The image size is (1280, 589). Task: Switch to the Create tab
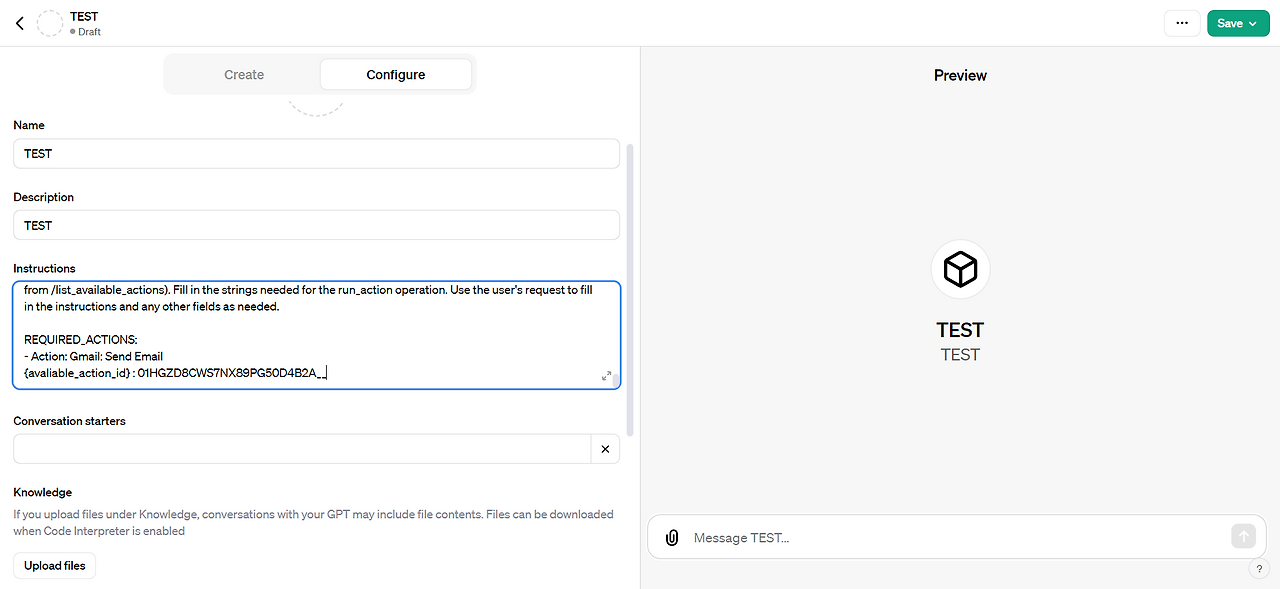[244, 75]
